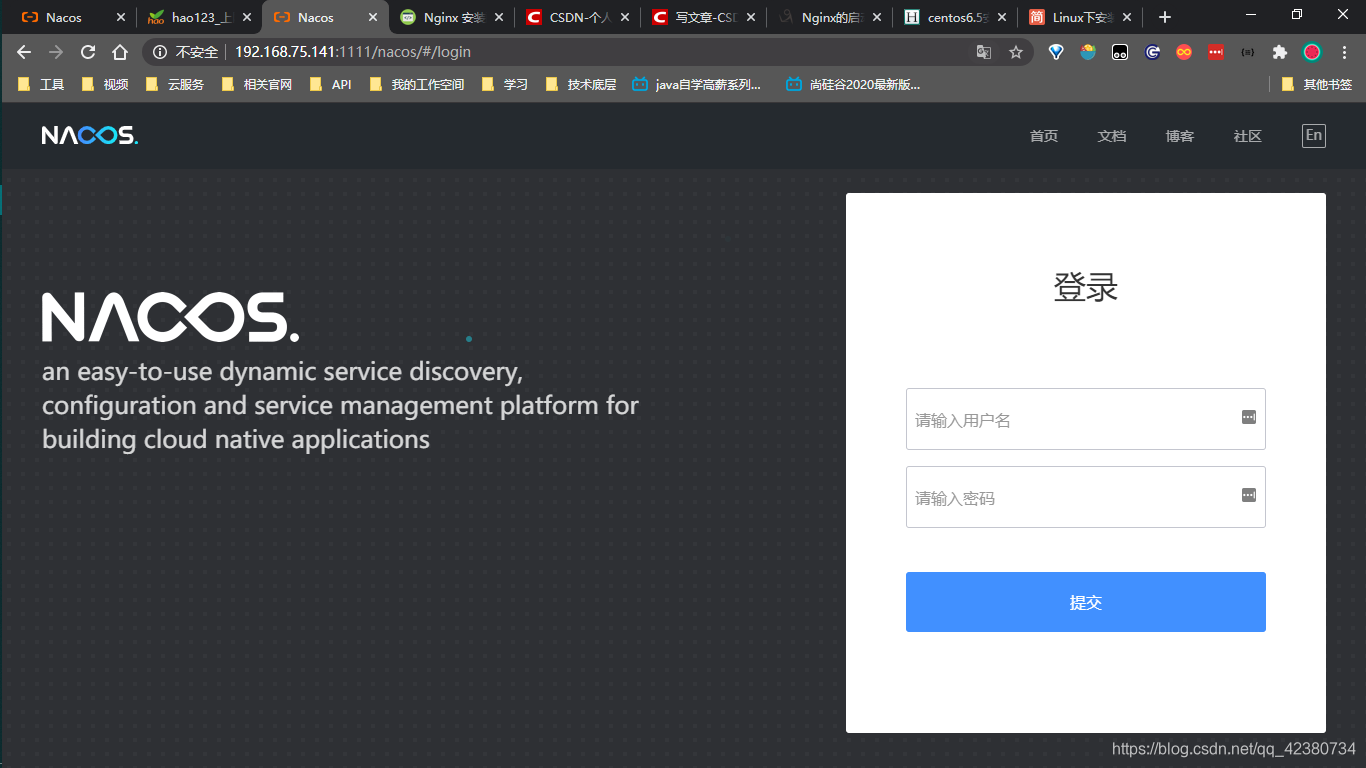Focus the 请输入密码 password field
Image resolution: width=1366 pixels, height=768 pixels.
coord(1086,497)
